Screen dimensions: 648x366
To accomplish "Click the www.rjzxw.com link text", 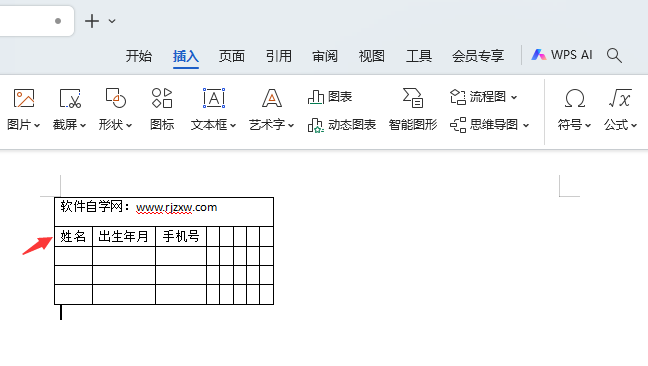I will [x=176, y=207].
